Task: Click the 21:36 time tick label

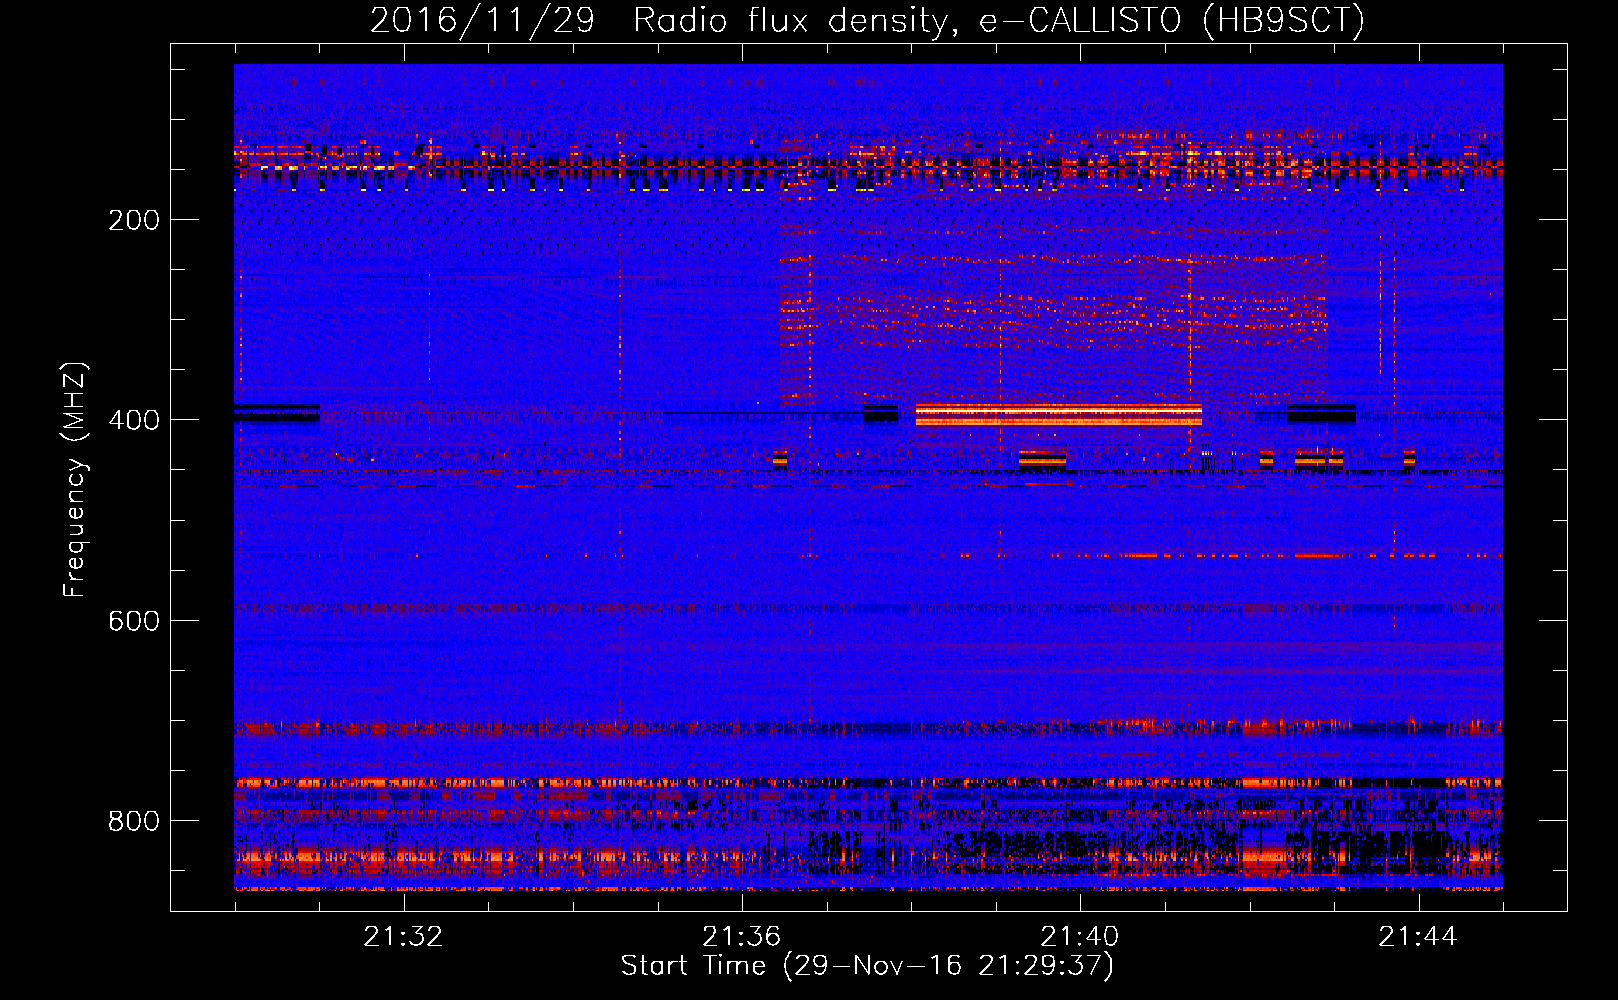Action: click(741, 937)
